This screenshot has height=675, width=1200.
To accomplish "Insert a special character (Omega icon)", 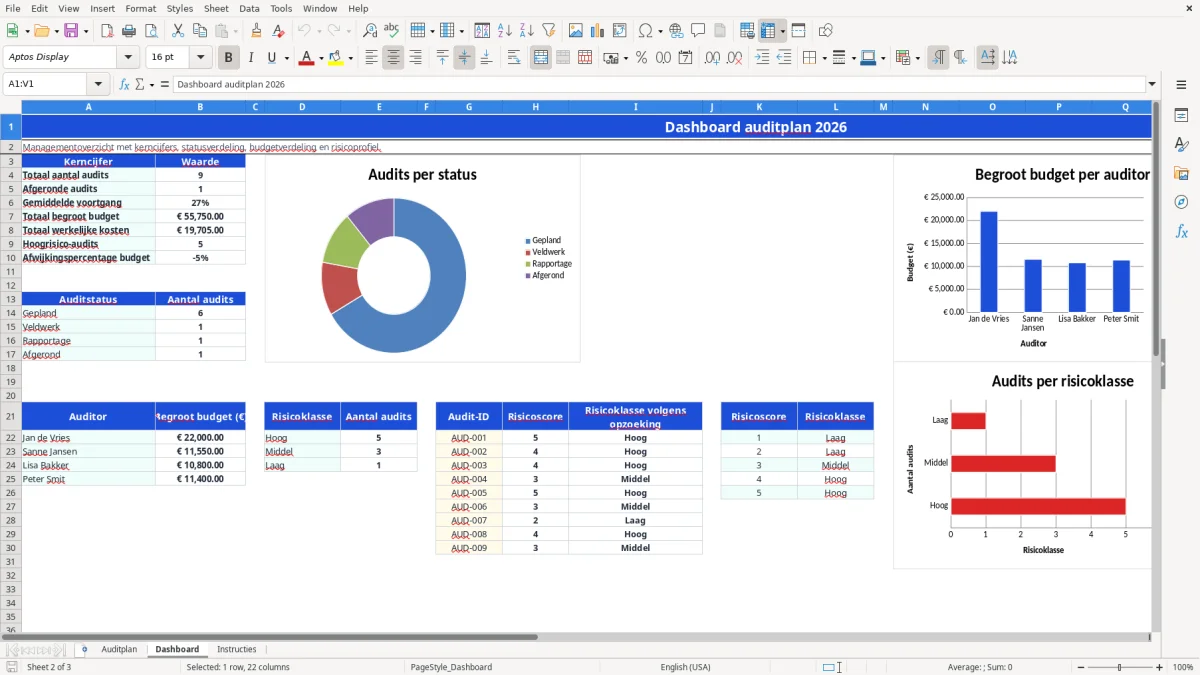I will (x=644, y=31).
